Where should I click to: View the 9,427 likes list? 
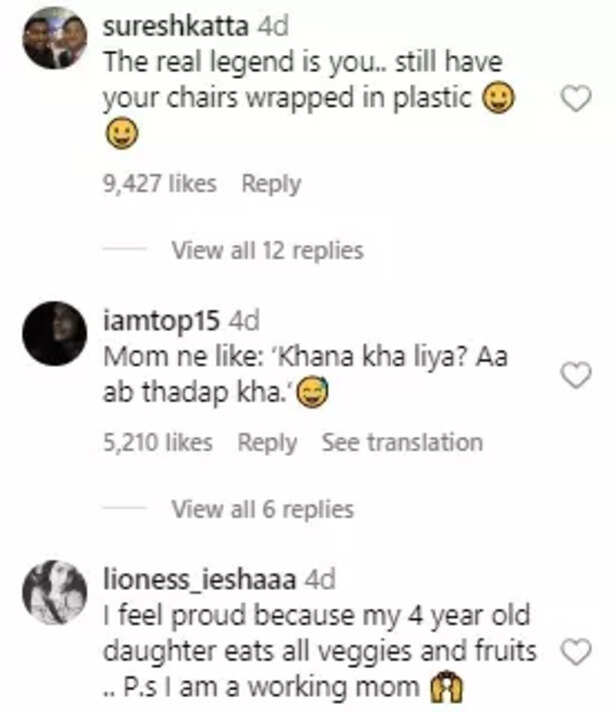pos(159,184)
